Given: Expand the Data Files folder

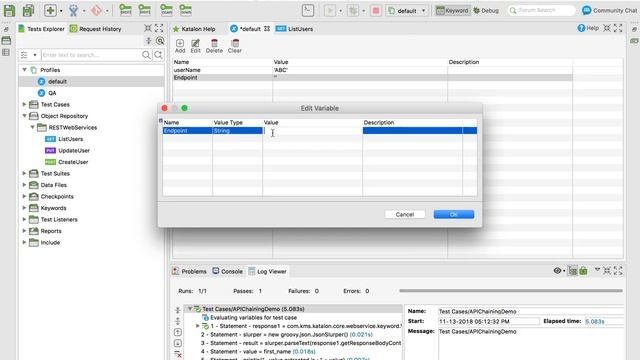Looking at the screenshot, I should point(24,184).
